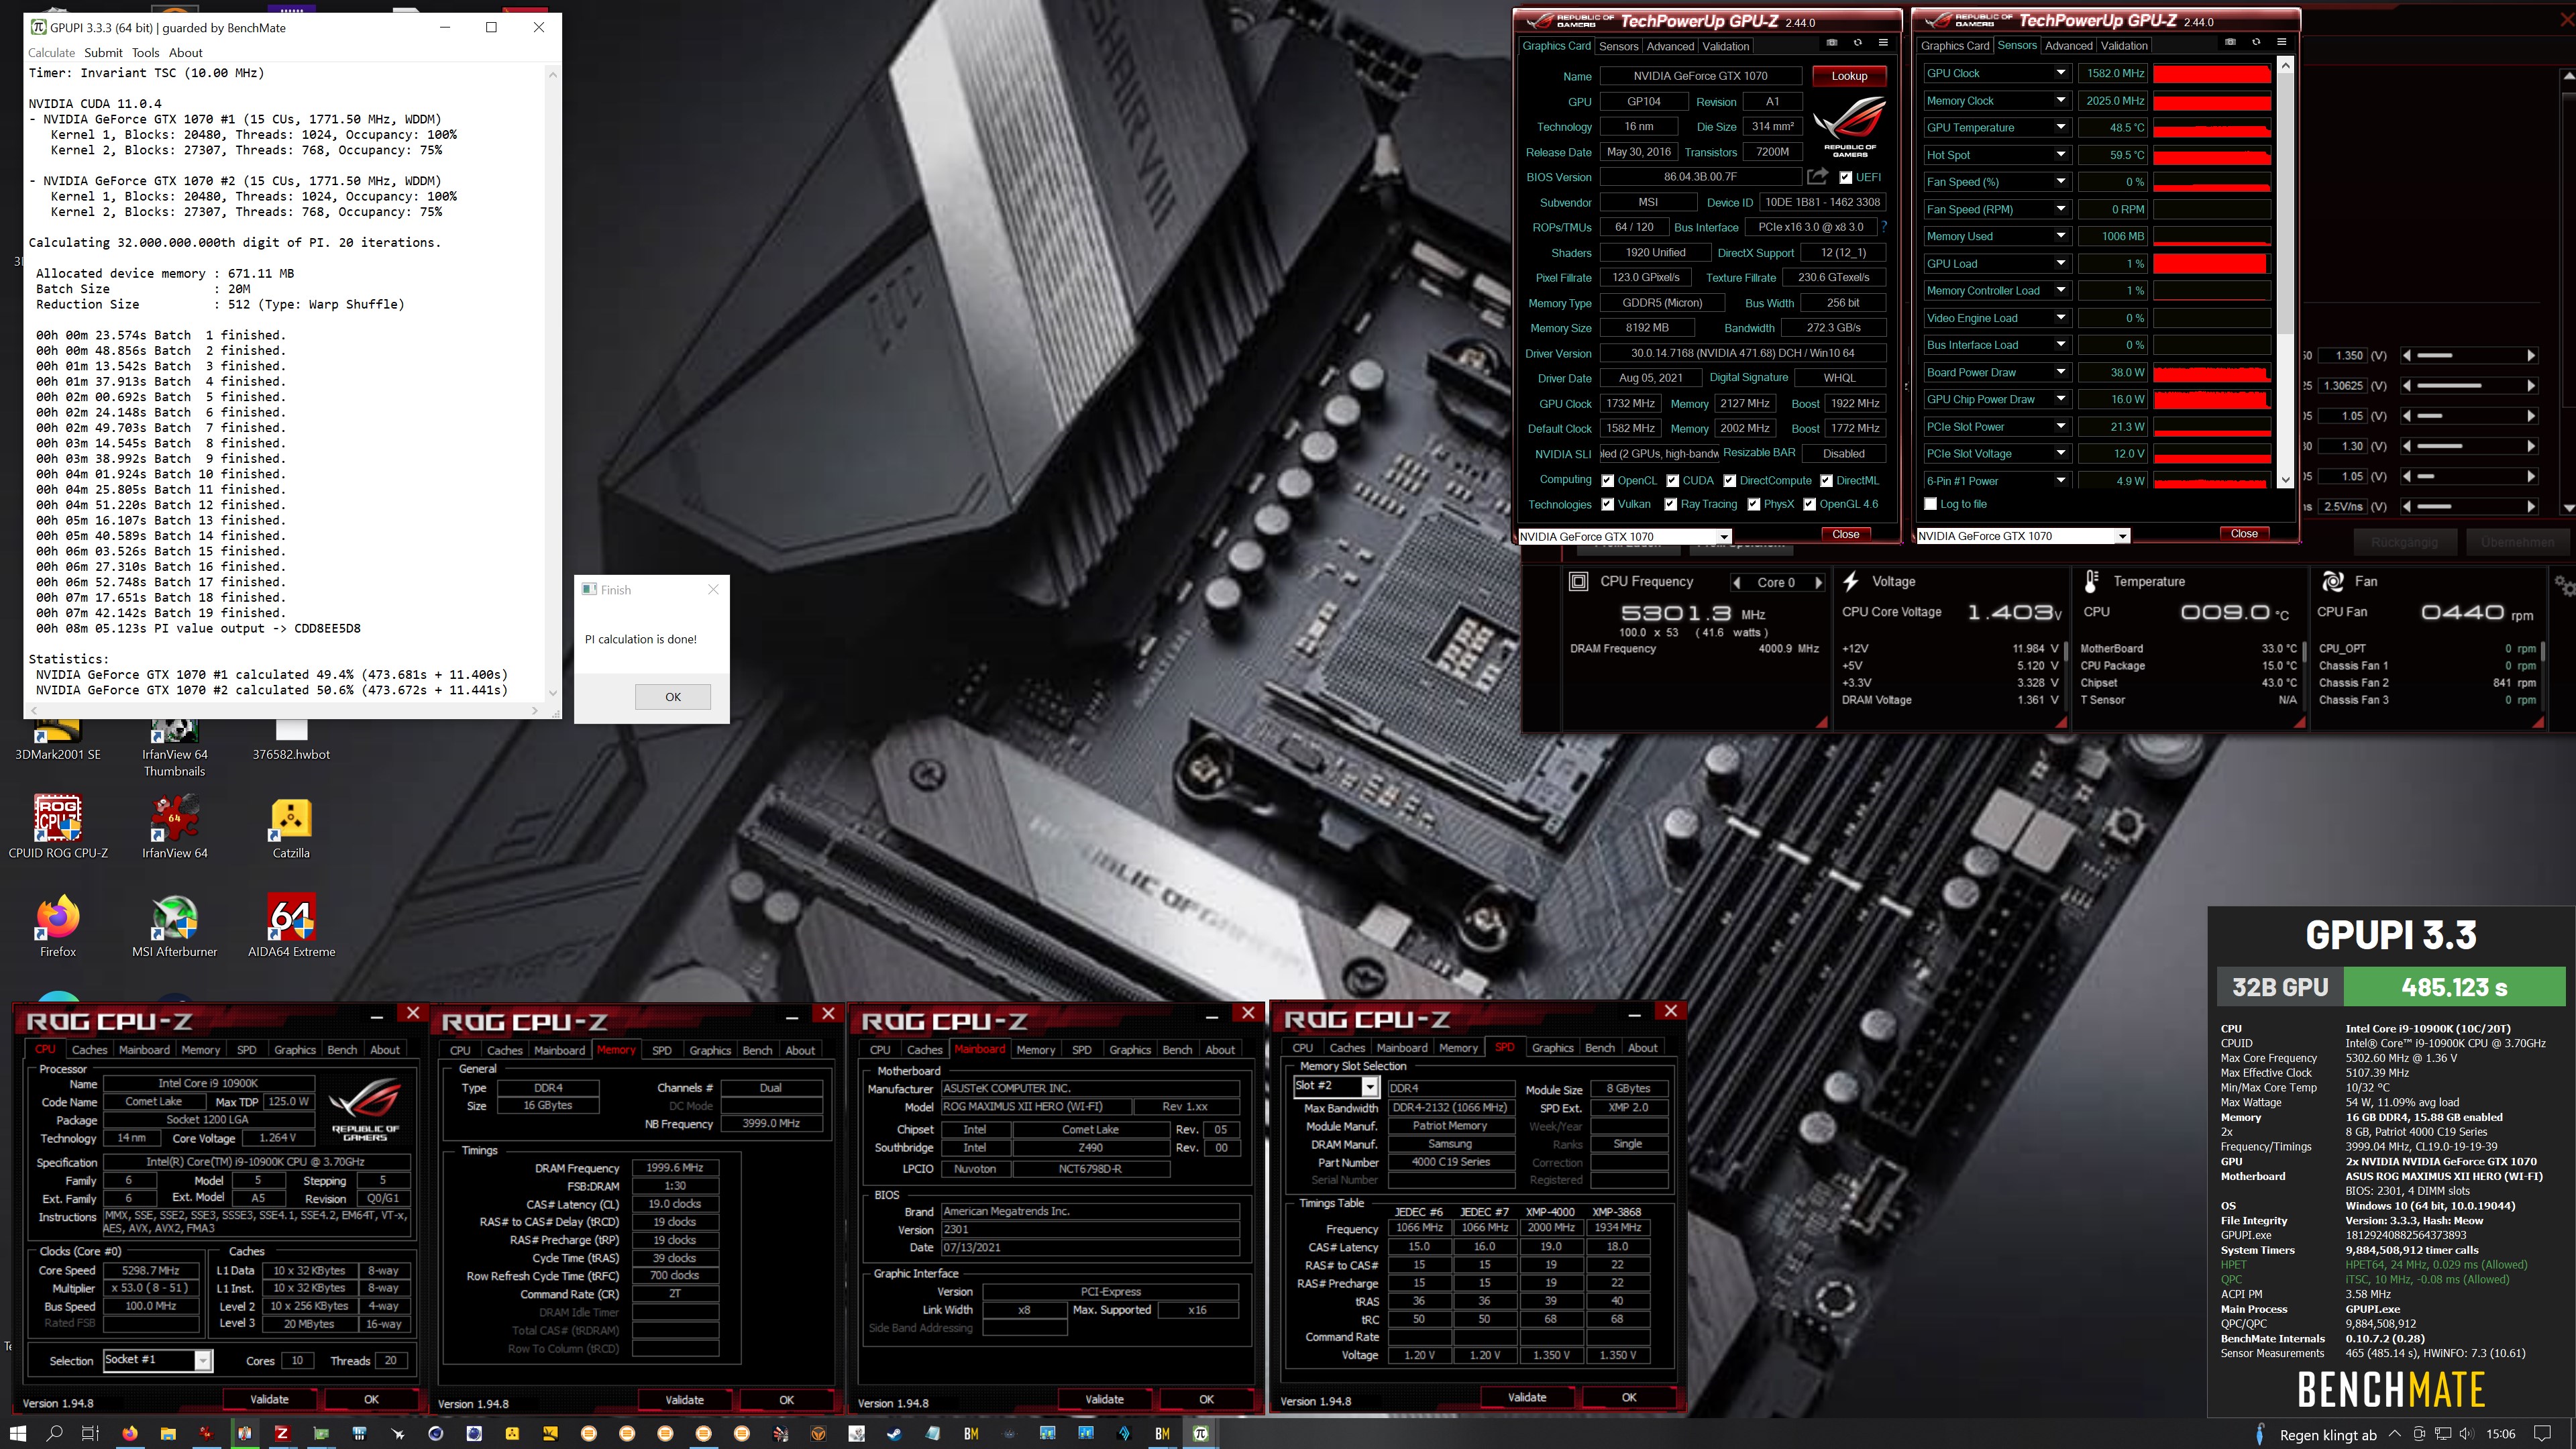Open the hamburger menu in the GPU-Z Sensors window
2576x1449 pixels.
pyautogui.click(x=2282, y=42)
